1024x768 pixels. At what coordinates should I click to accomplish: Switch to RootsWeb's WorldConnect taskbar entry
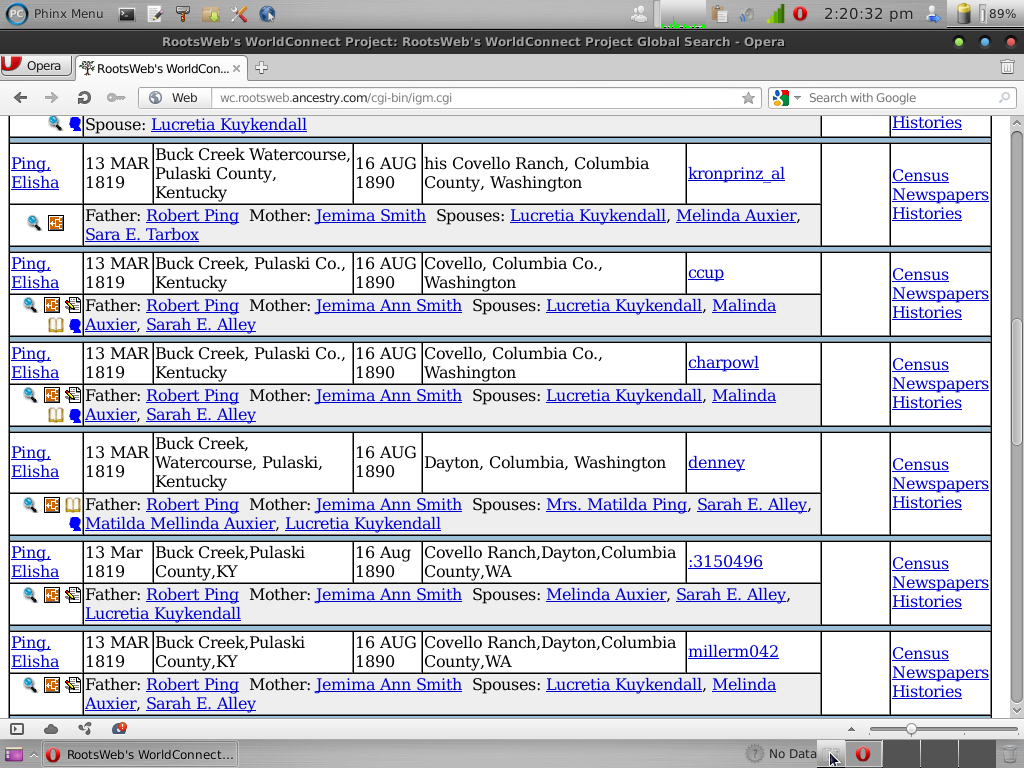point(140,754)
